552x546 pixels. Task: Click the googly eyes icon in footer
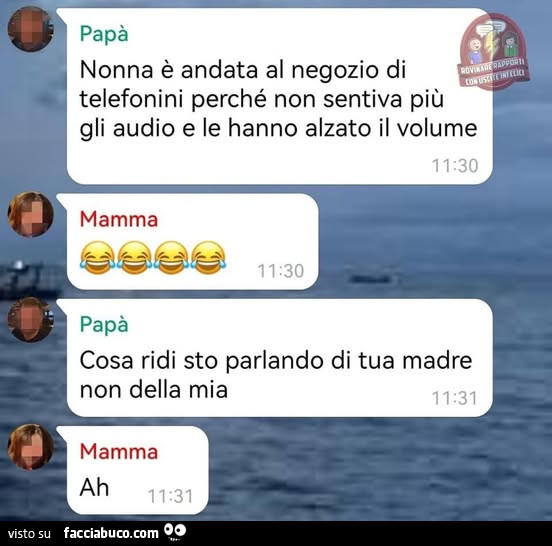coord(175,532)
